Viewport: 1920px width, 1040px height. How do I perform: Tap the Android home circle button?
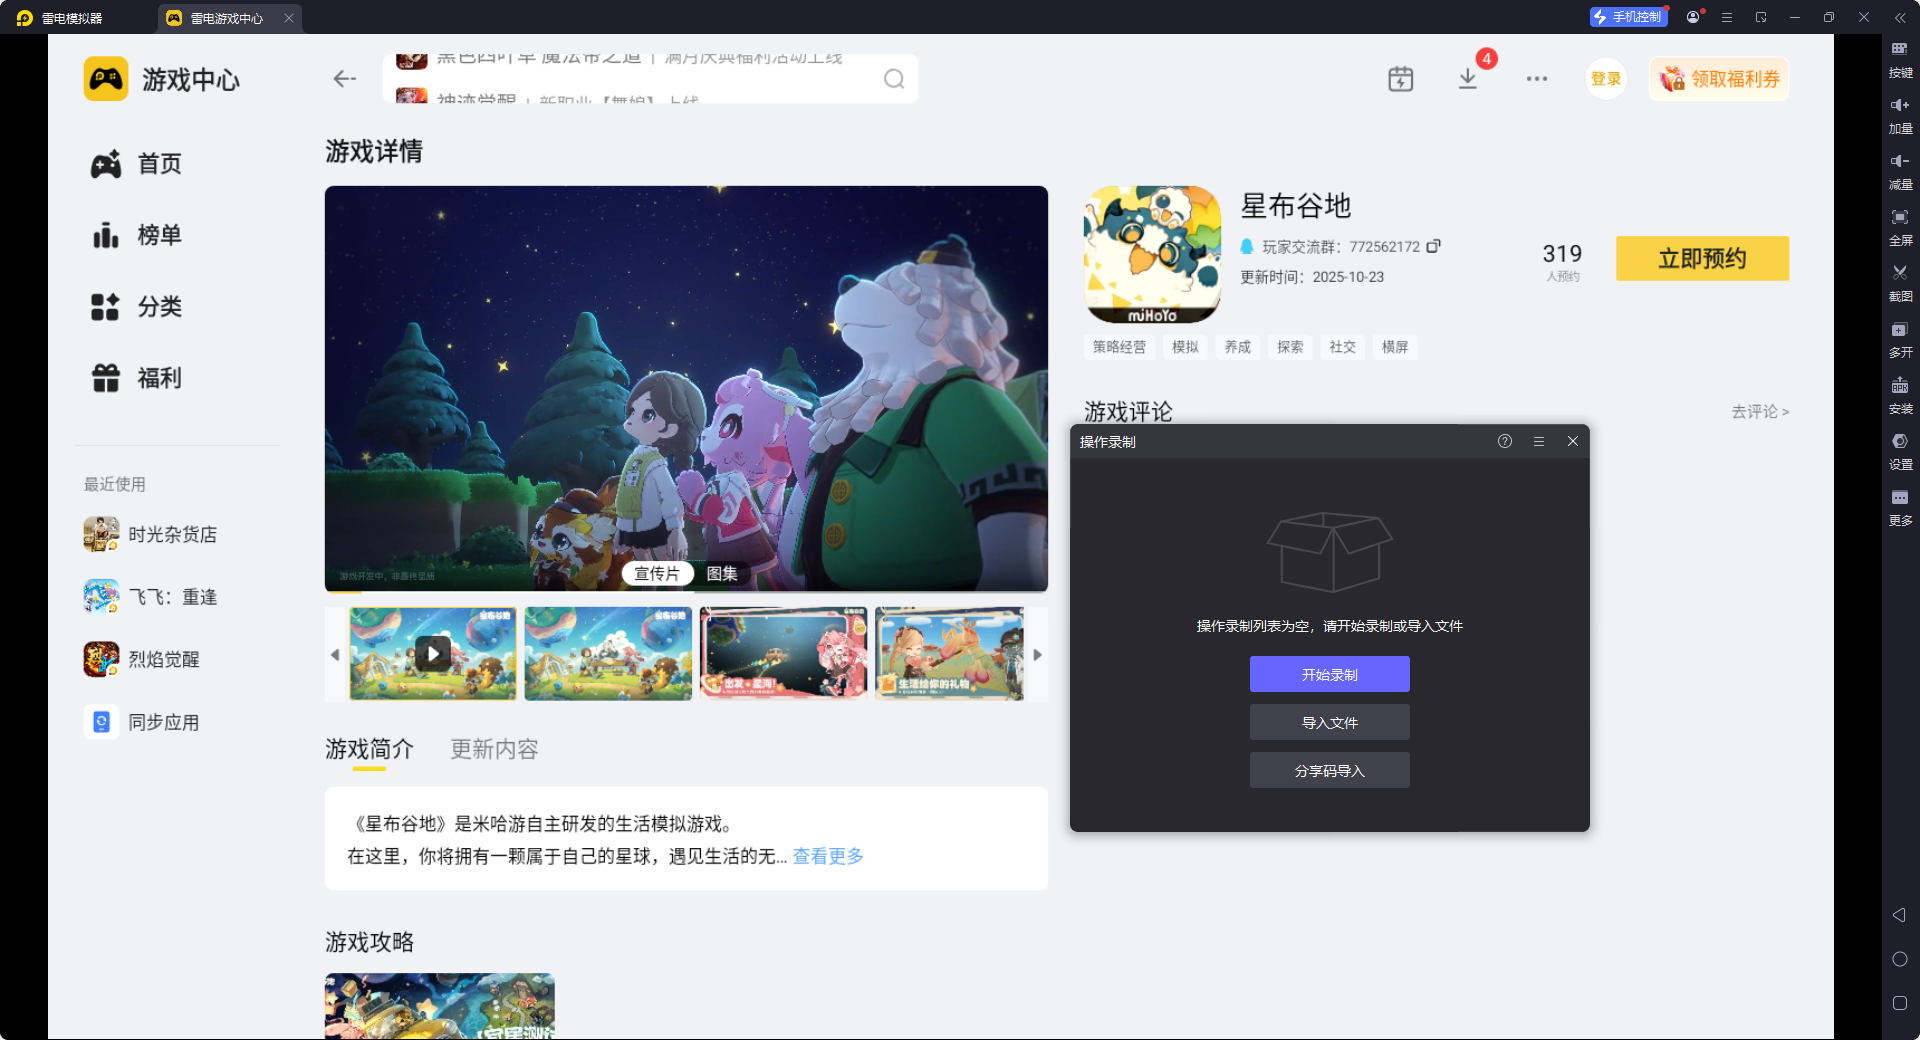tap(1900, 959)
